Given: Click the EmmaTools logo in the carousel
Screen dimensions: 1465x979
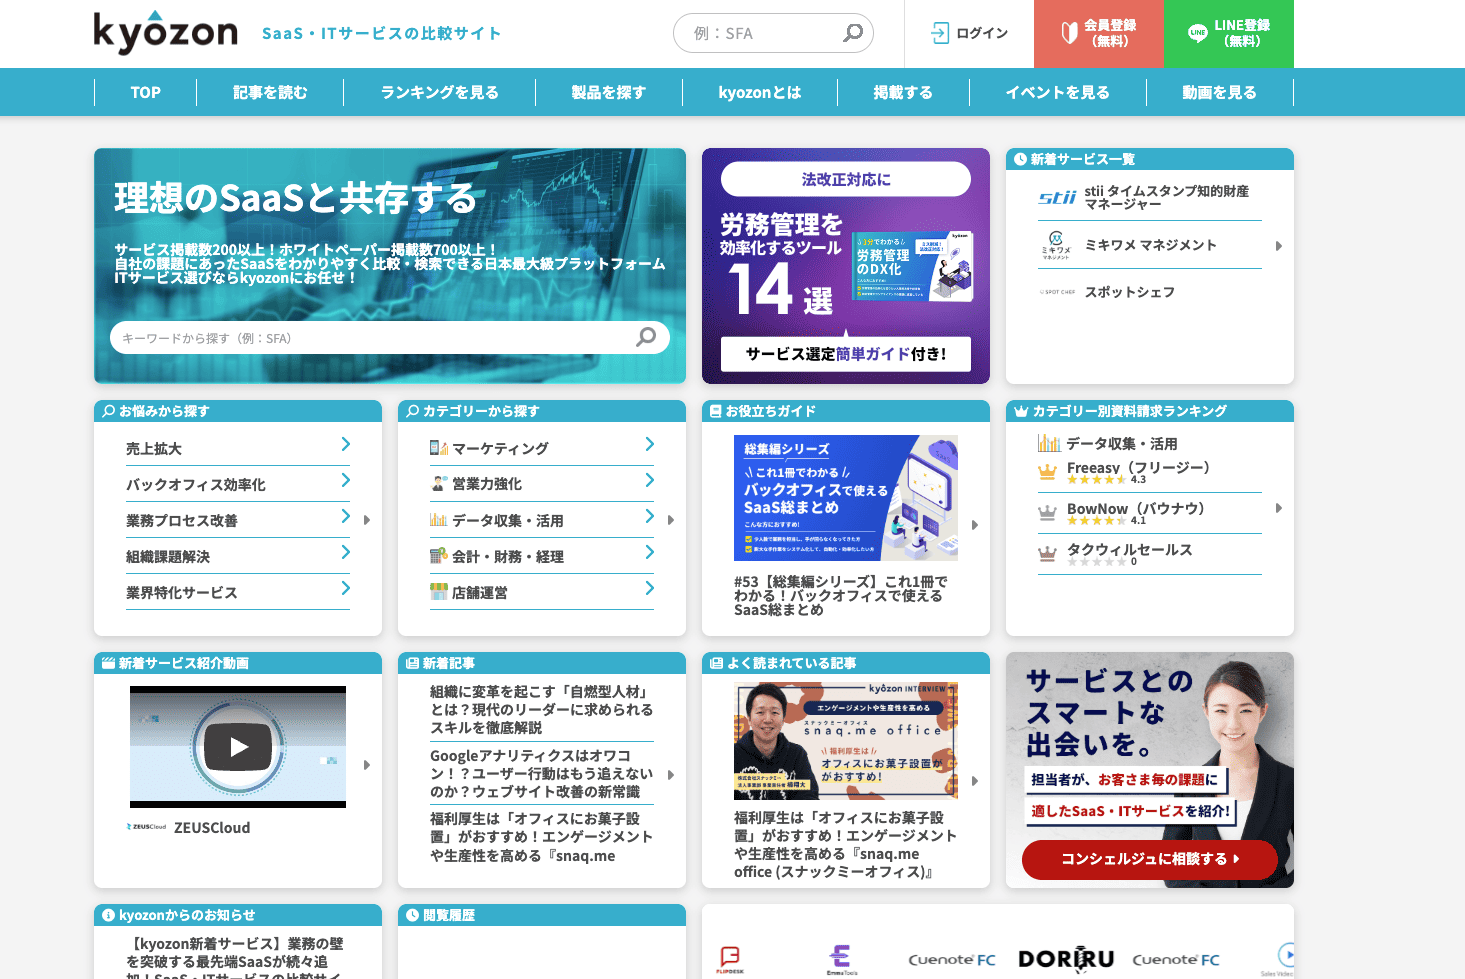Looking at the screenshot, I should coord(842,960).
